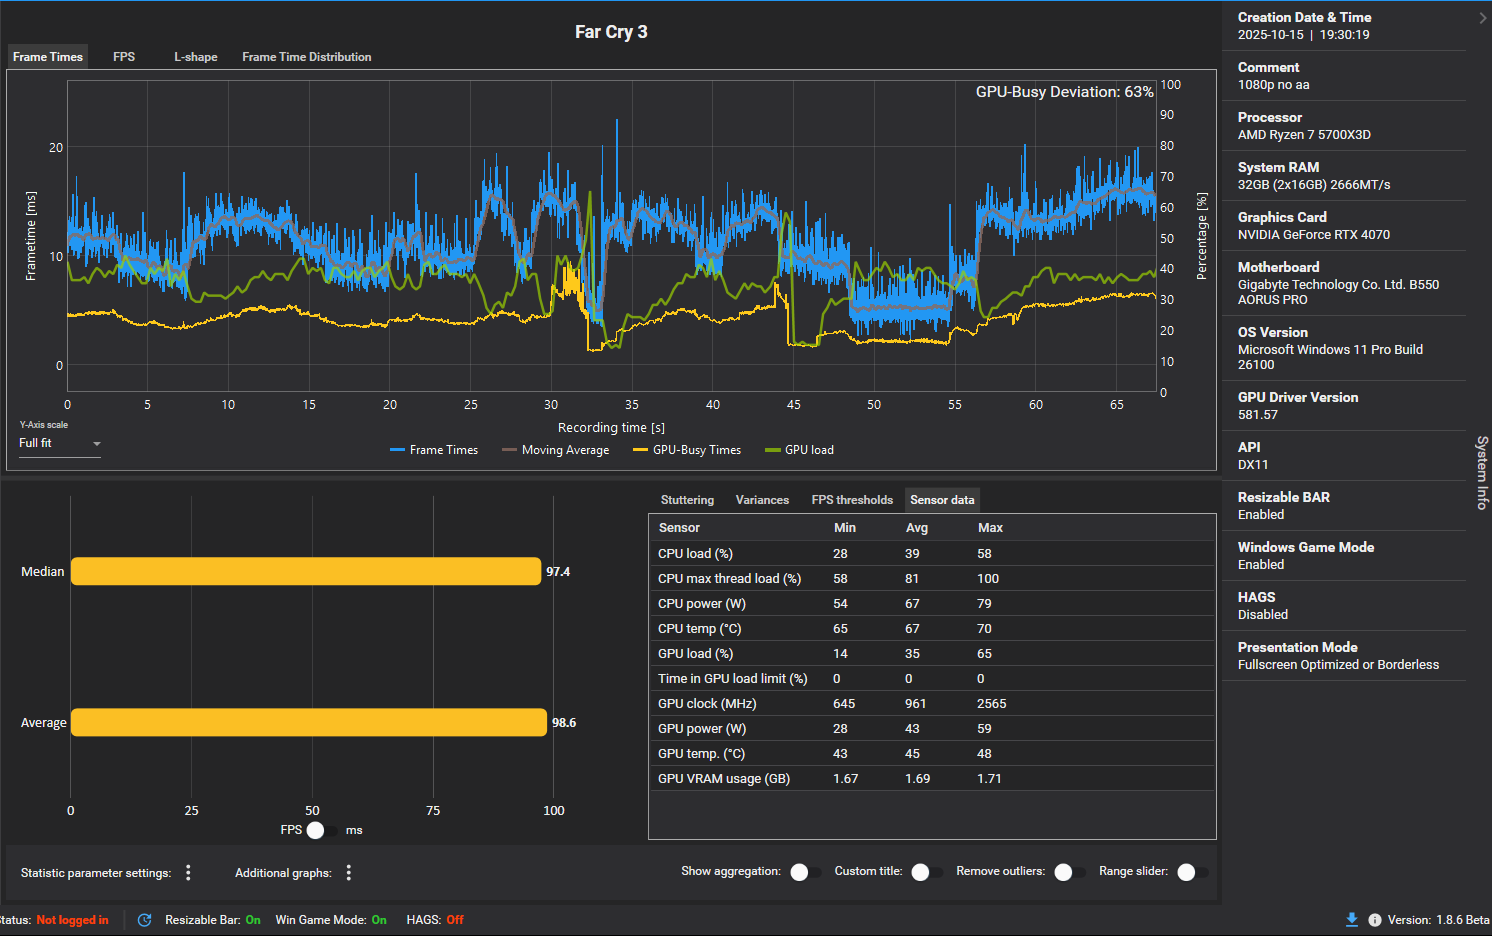Select the GPU temp. (°C) row

[x=932, y=754]
